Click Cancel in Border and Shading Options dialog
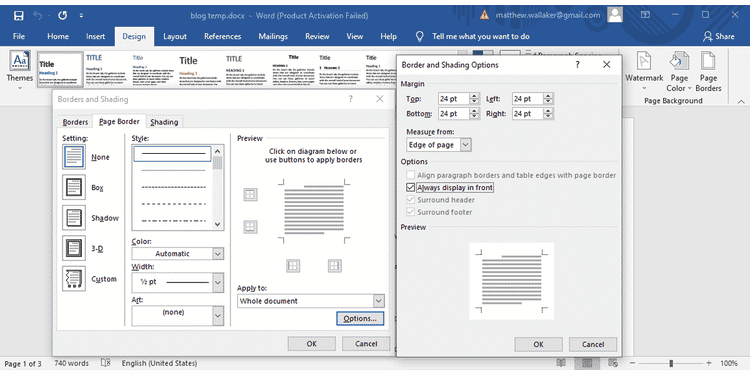 pos(593,344)
